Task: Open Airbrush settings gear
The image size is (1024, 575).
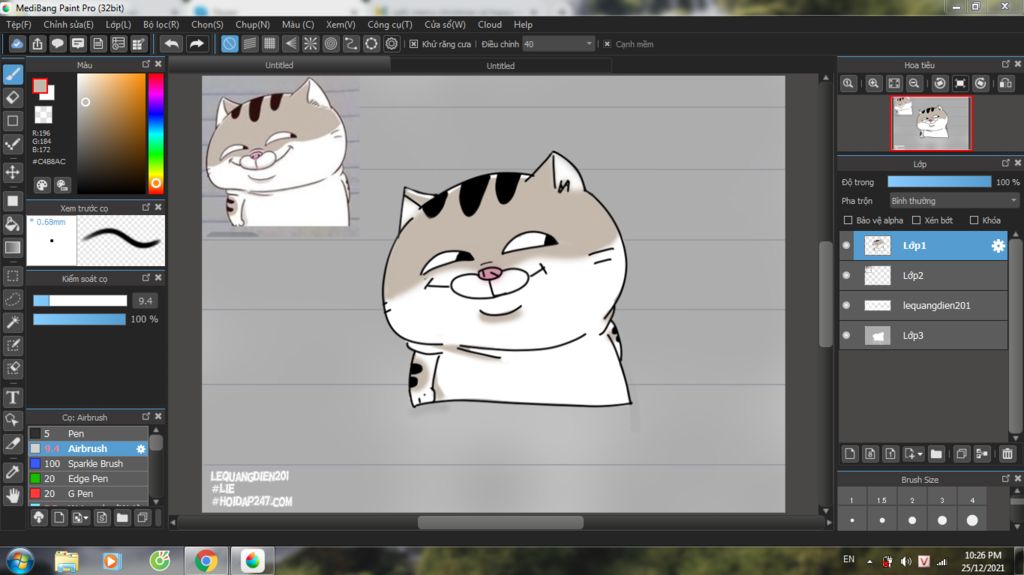Action: coord(140,449)
